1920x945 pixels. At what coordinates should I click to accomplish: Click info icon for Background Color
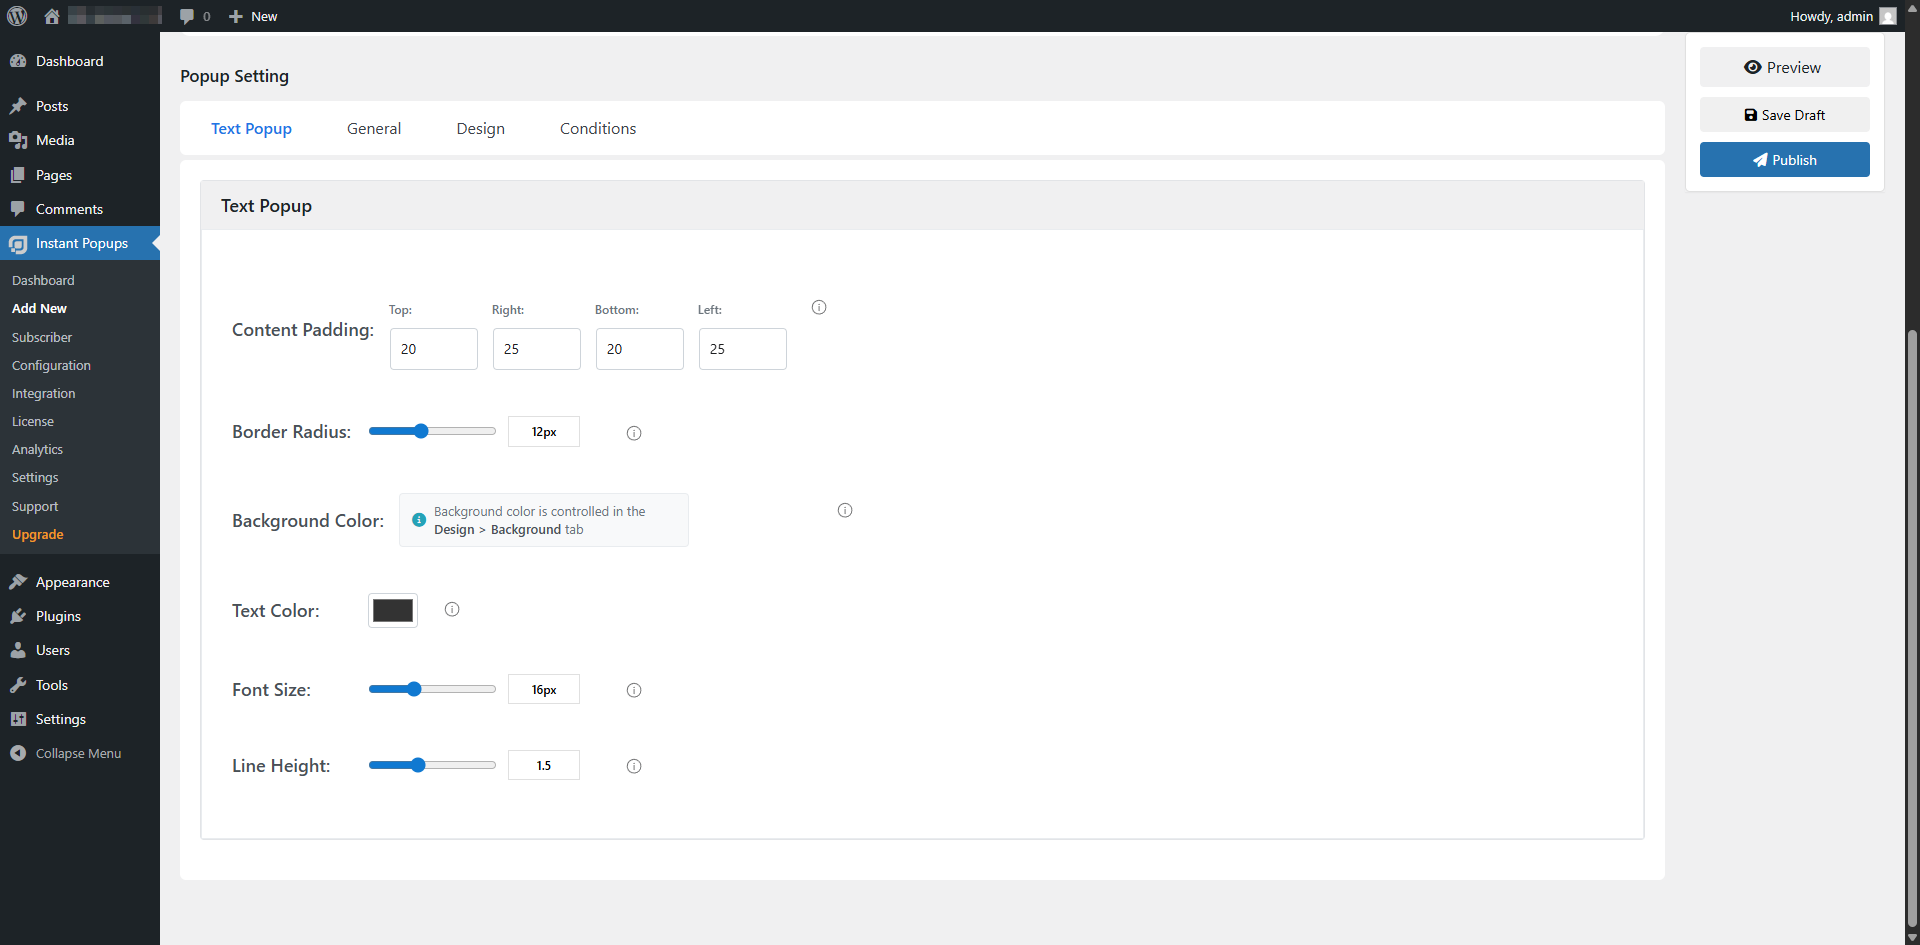click(x=845, y=510)
